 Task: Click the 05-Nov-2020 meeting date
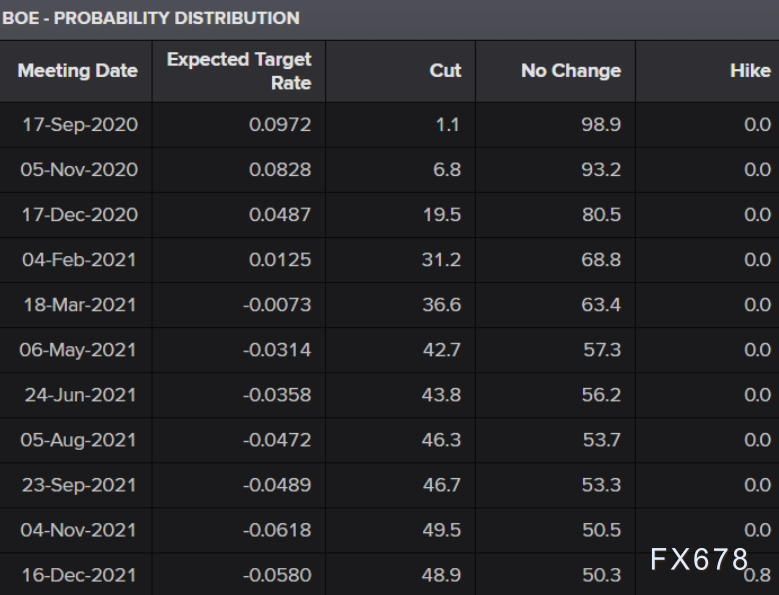(79, 170)
